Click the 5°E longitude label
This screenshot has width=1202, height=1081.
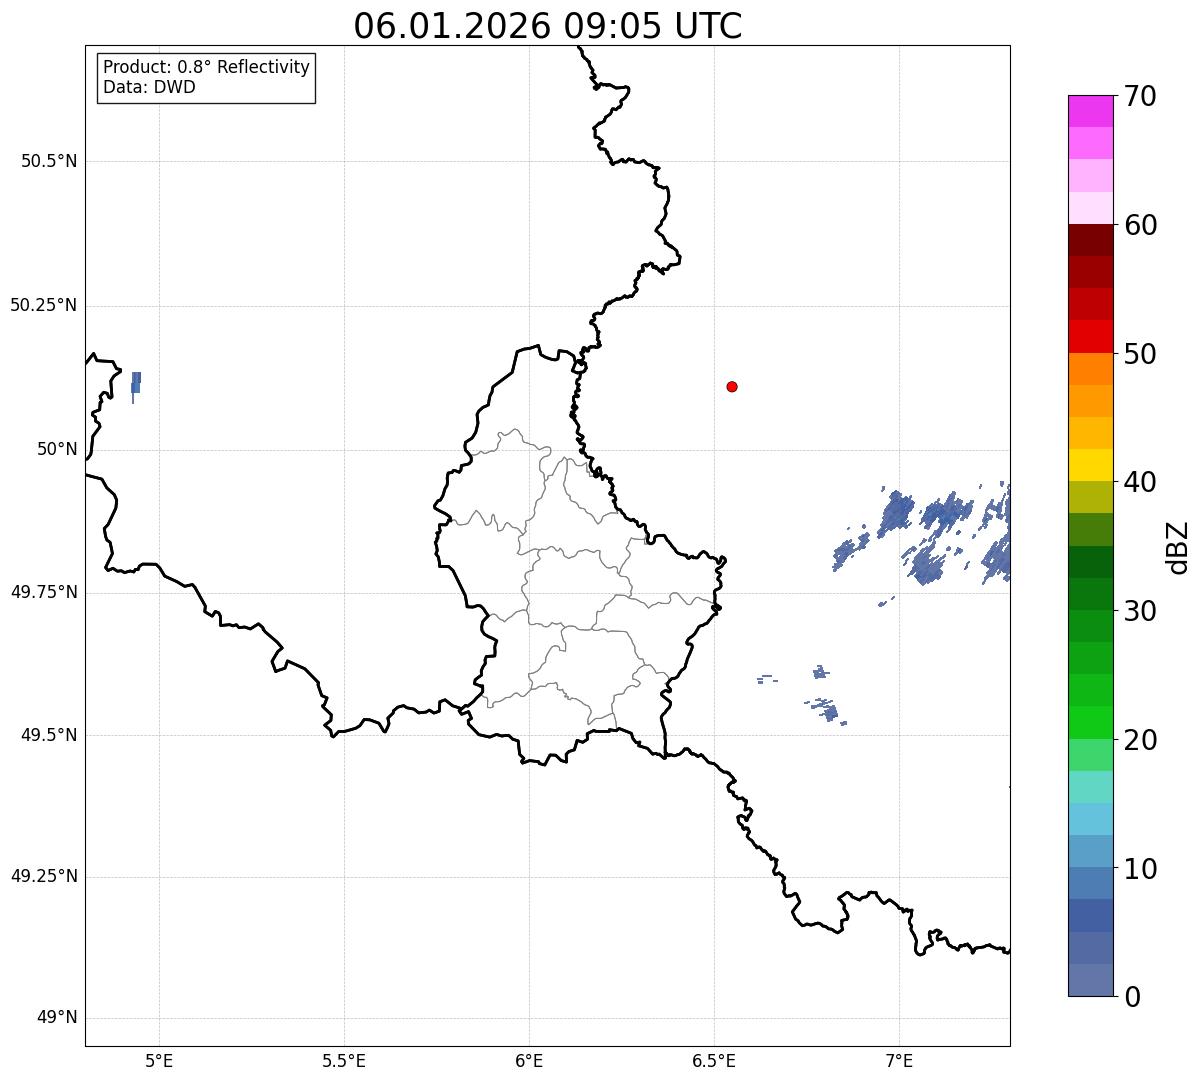(x=159, y=1060)
